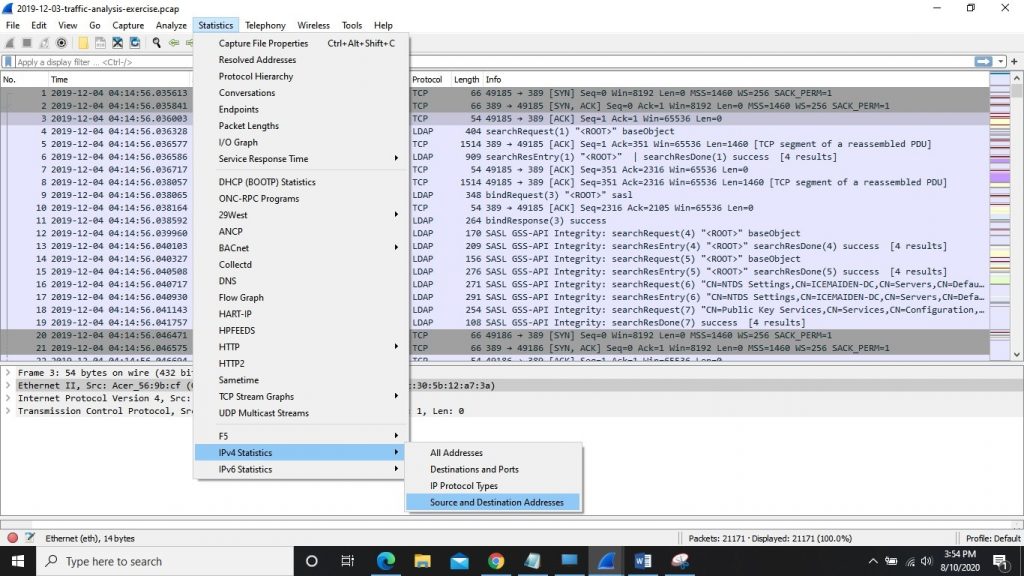Click the restart capture icon
Screen dimensions: 1024x576
44,43
